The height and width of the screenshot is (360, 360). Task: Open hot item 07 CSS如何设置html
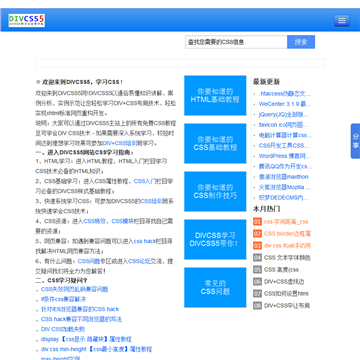tap(286, 293)
